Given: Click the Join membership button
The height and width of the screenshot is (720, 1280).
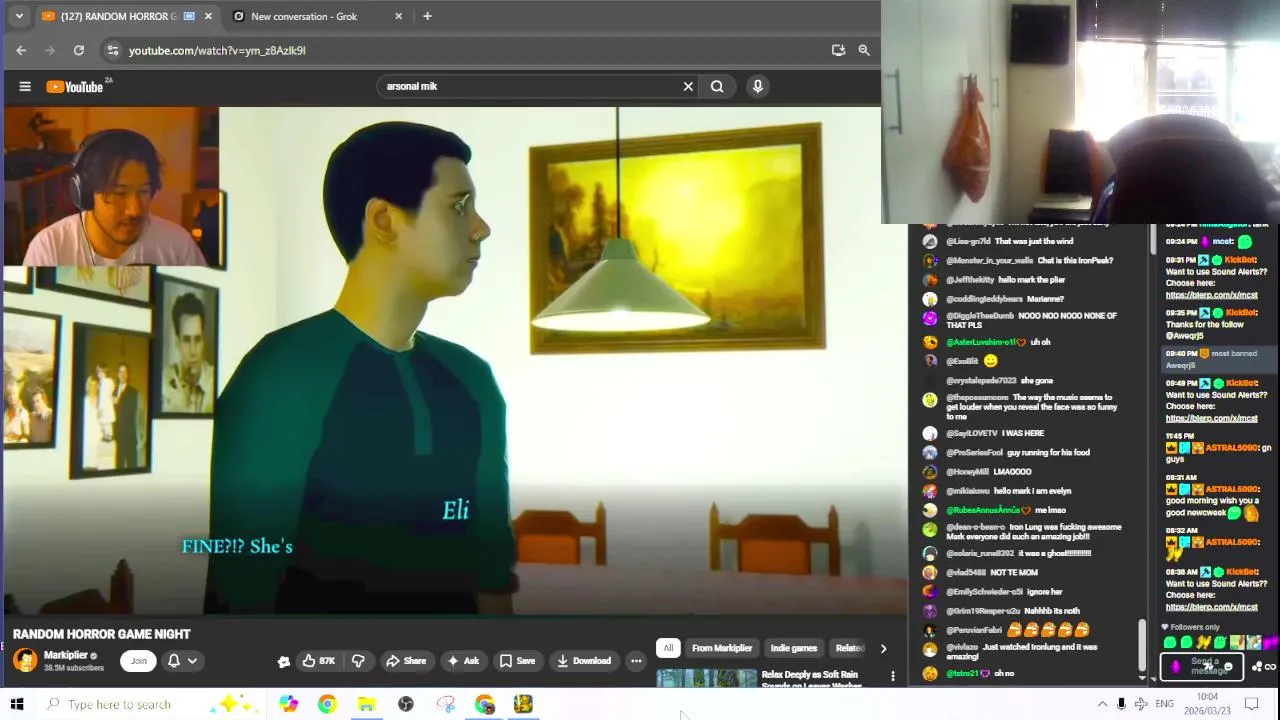Looking at the screenshot, I should [x=139, y=660].
